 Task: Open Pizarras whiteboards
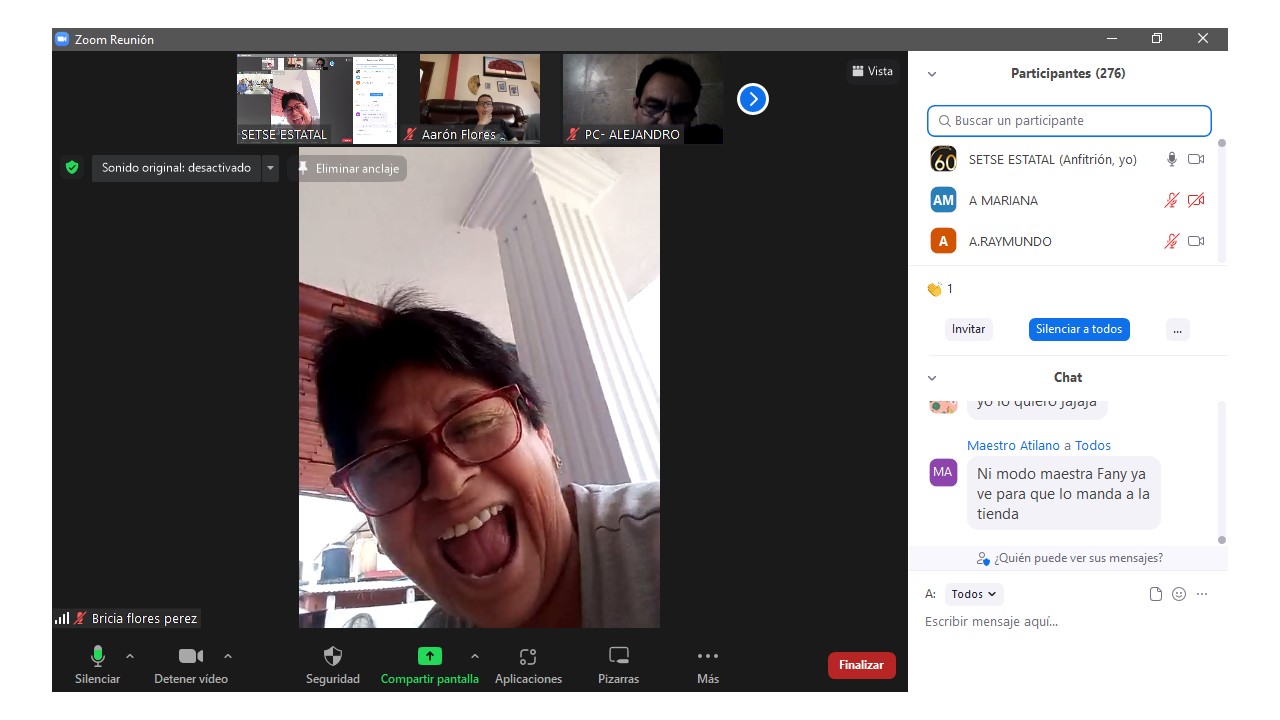pyautogui.click(x=619, y=665)
